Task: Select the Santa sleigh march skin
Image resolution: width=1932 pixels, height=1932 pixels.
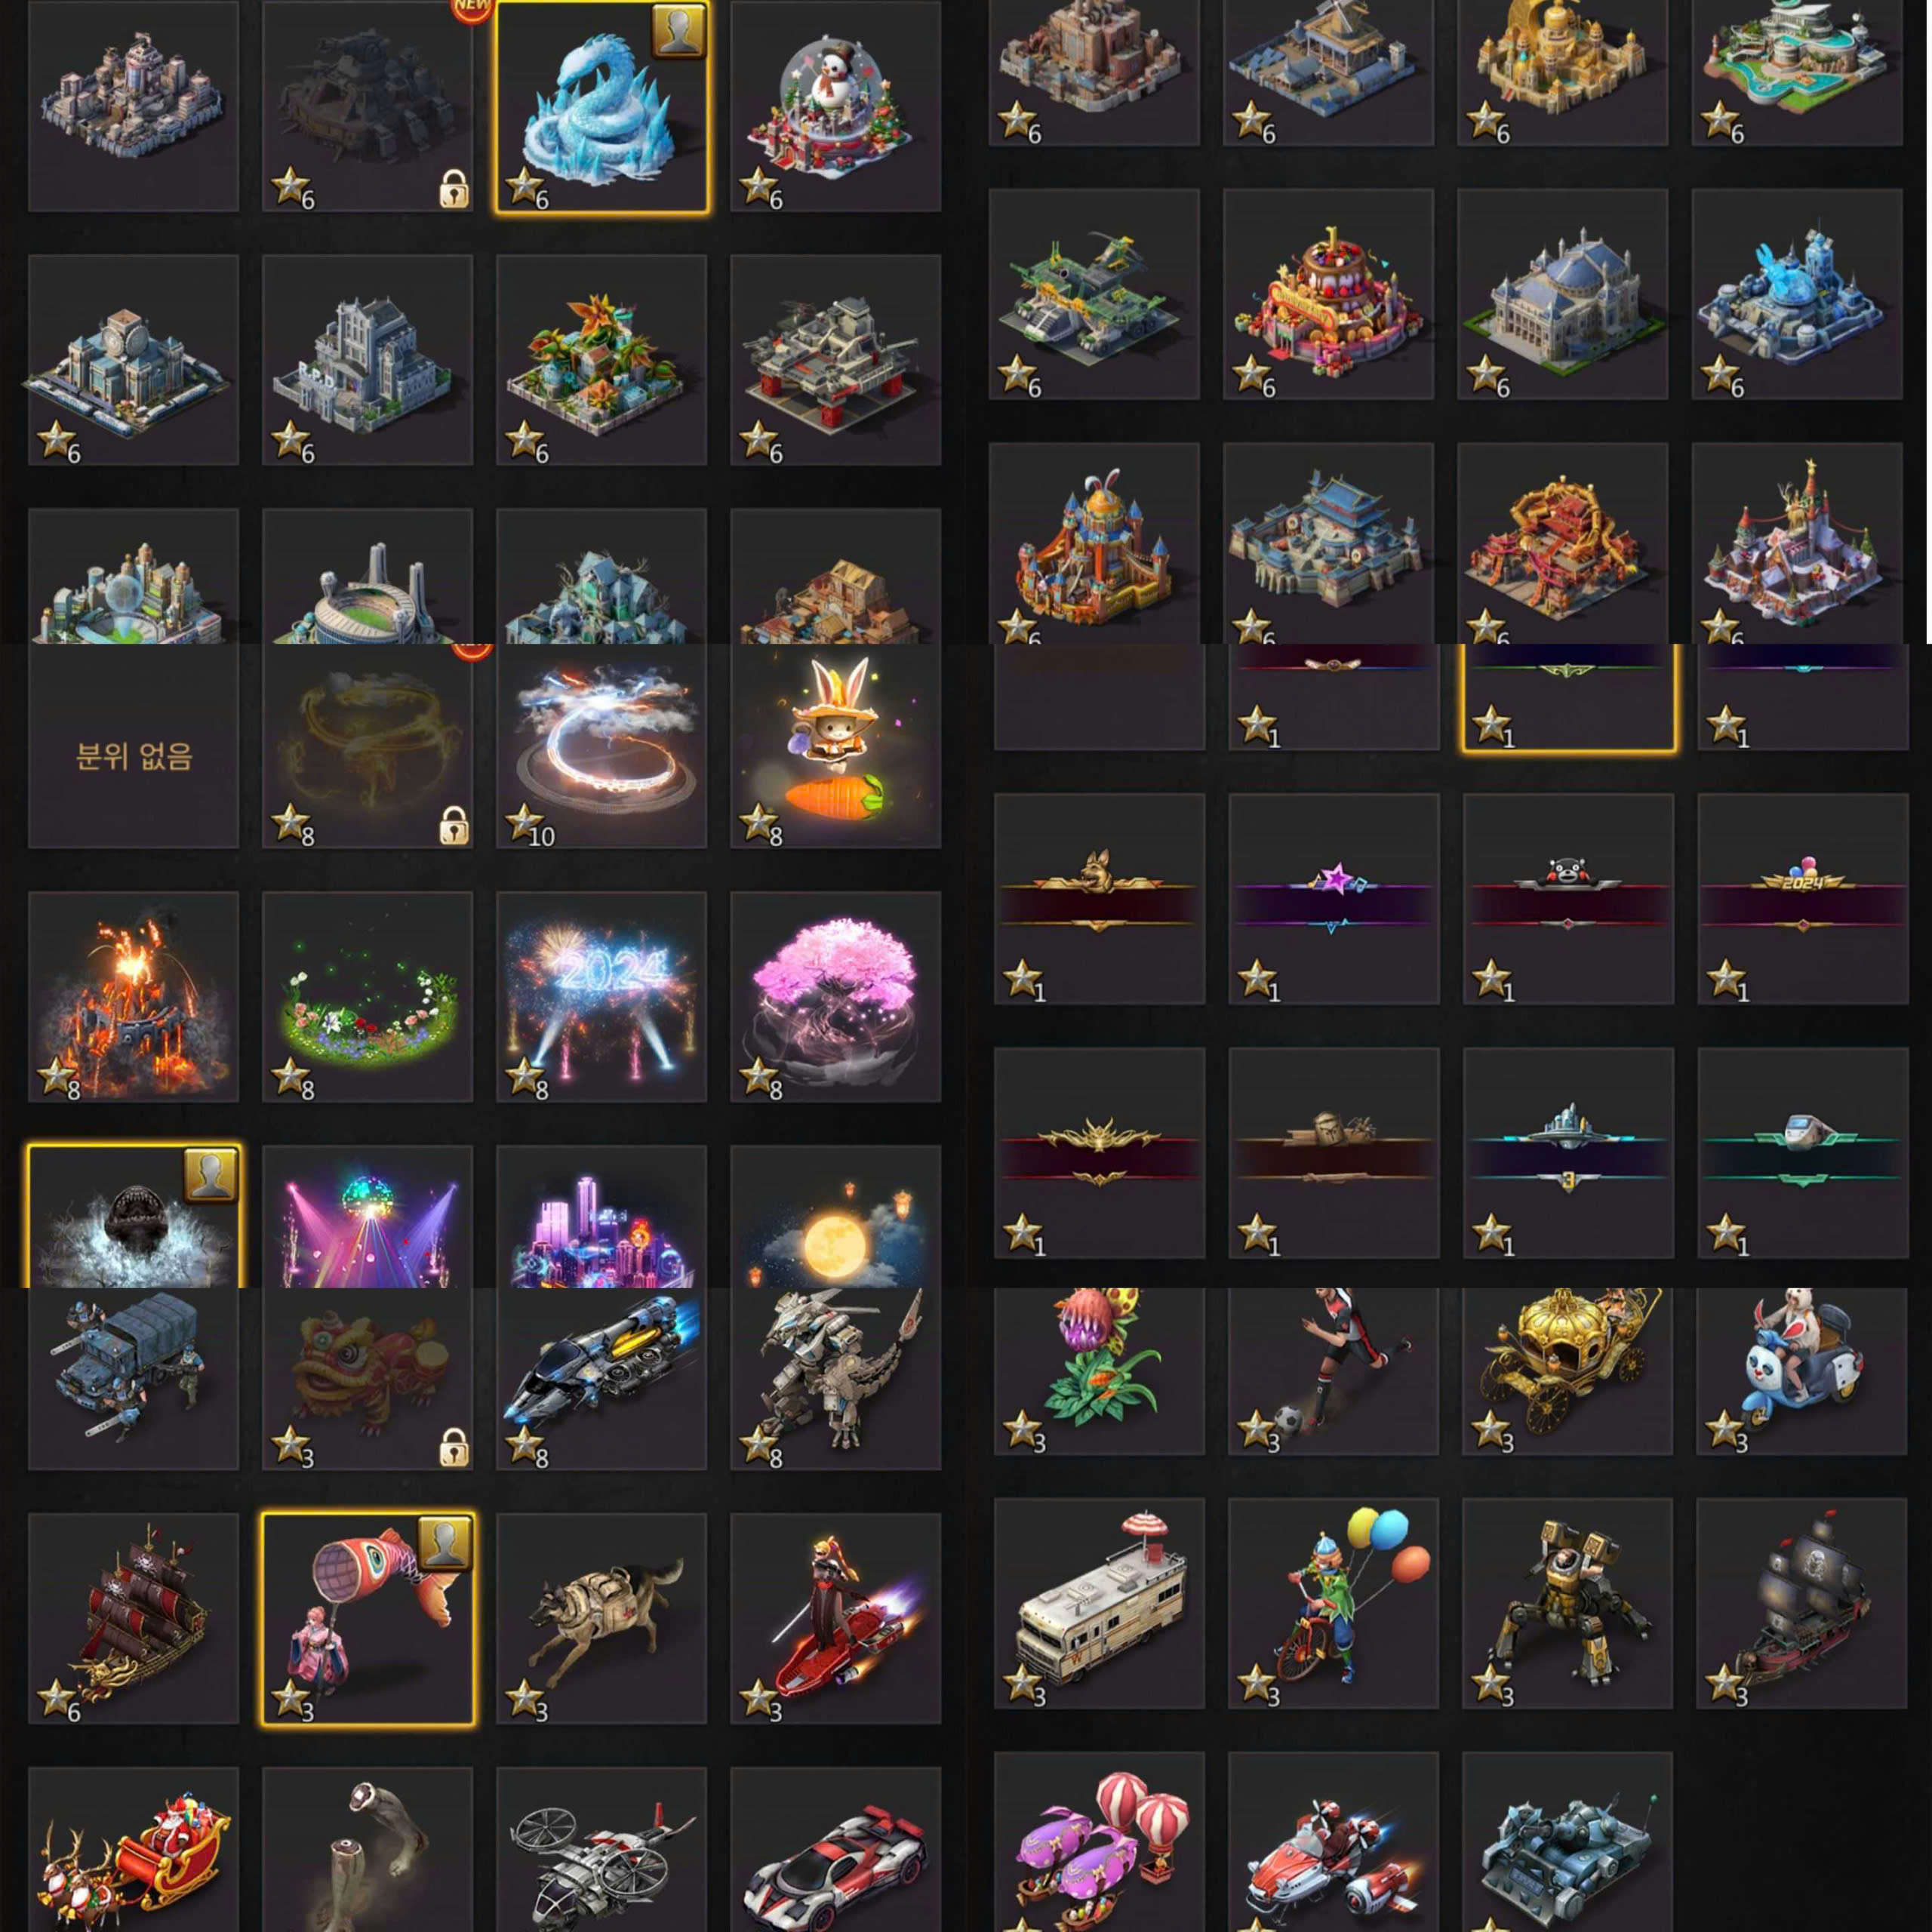Action: click(133, 1850)
